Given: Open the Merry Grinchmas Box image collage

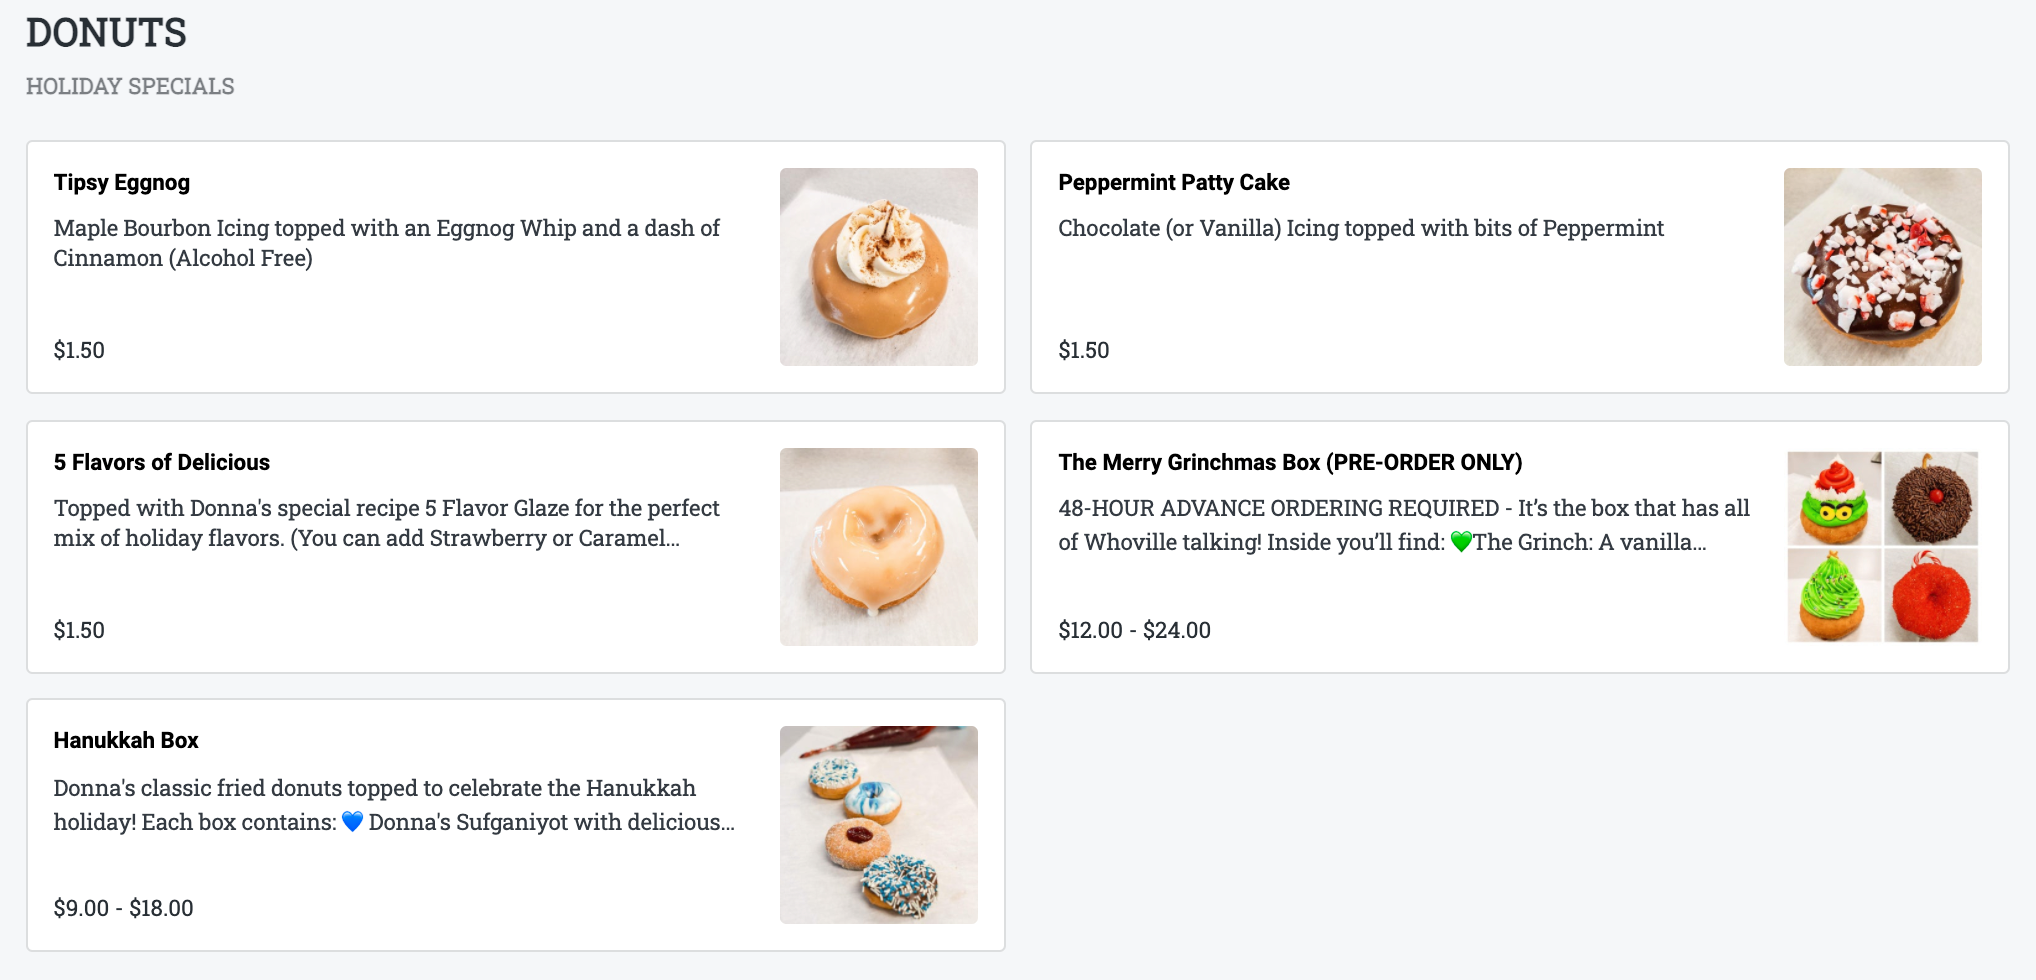Looking at the screenshot, I should 1882,546.
